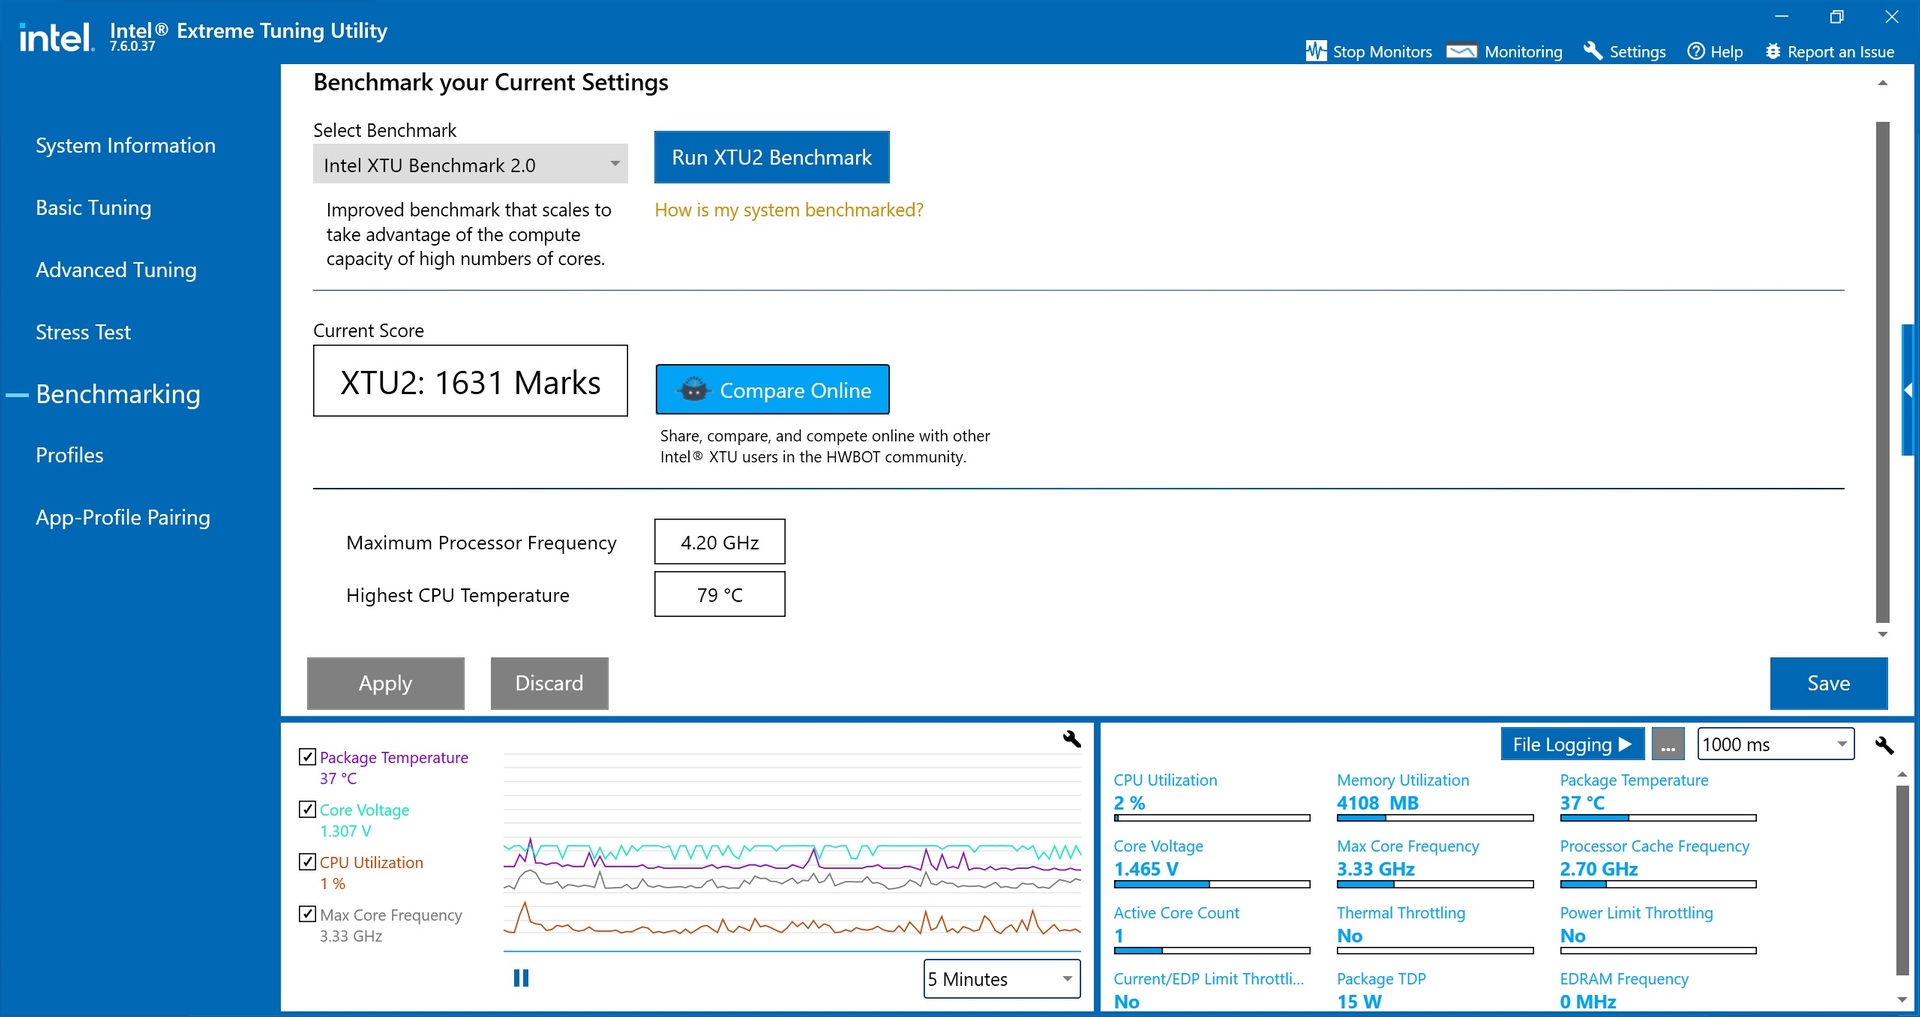Go to System Information
This screenshot has height=1017, width=1920.
126,146
